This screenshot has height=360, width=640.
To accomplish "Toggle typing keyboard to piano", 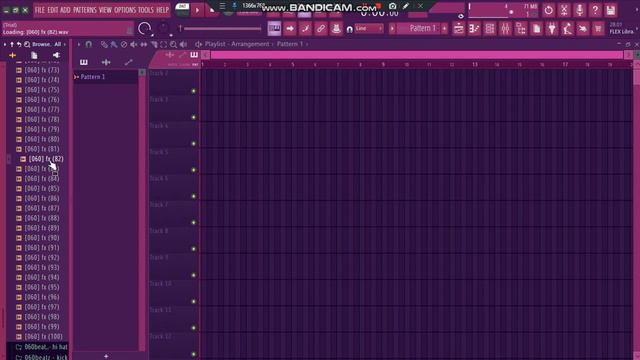I will click(274, 29).
